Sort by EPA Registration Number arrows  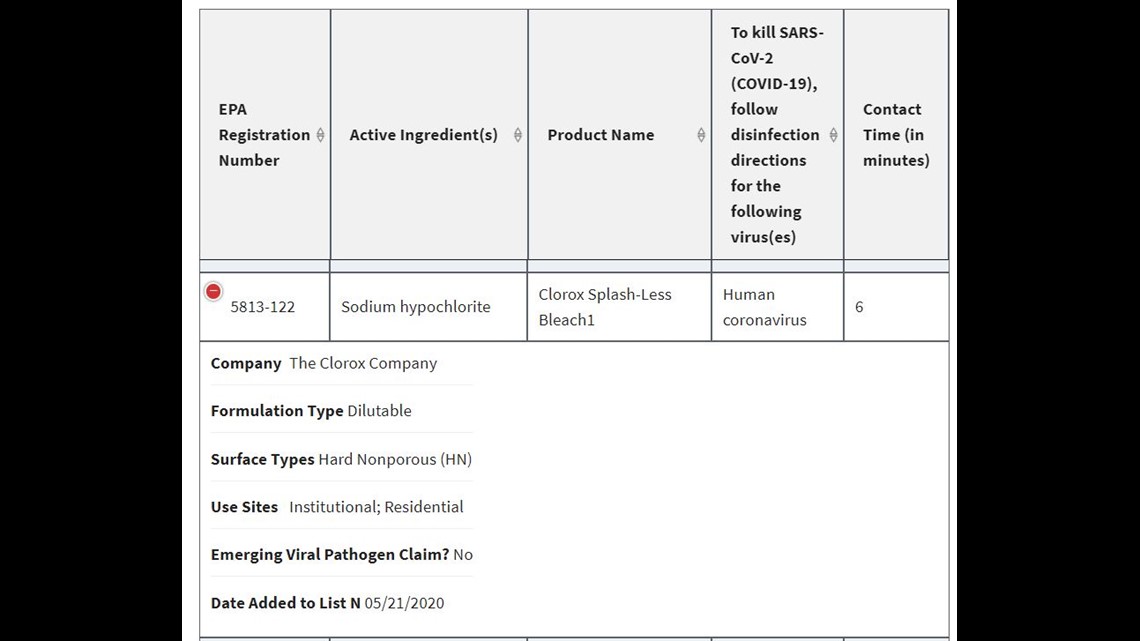pyautogui.click(x=320, y=134)
